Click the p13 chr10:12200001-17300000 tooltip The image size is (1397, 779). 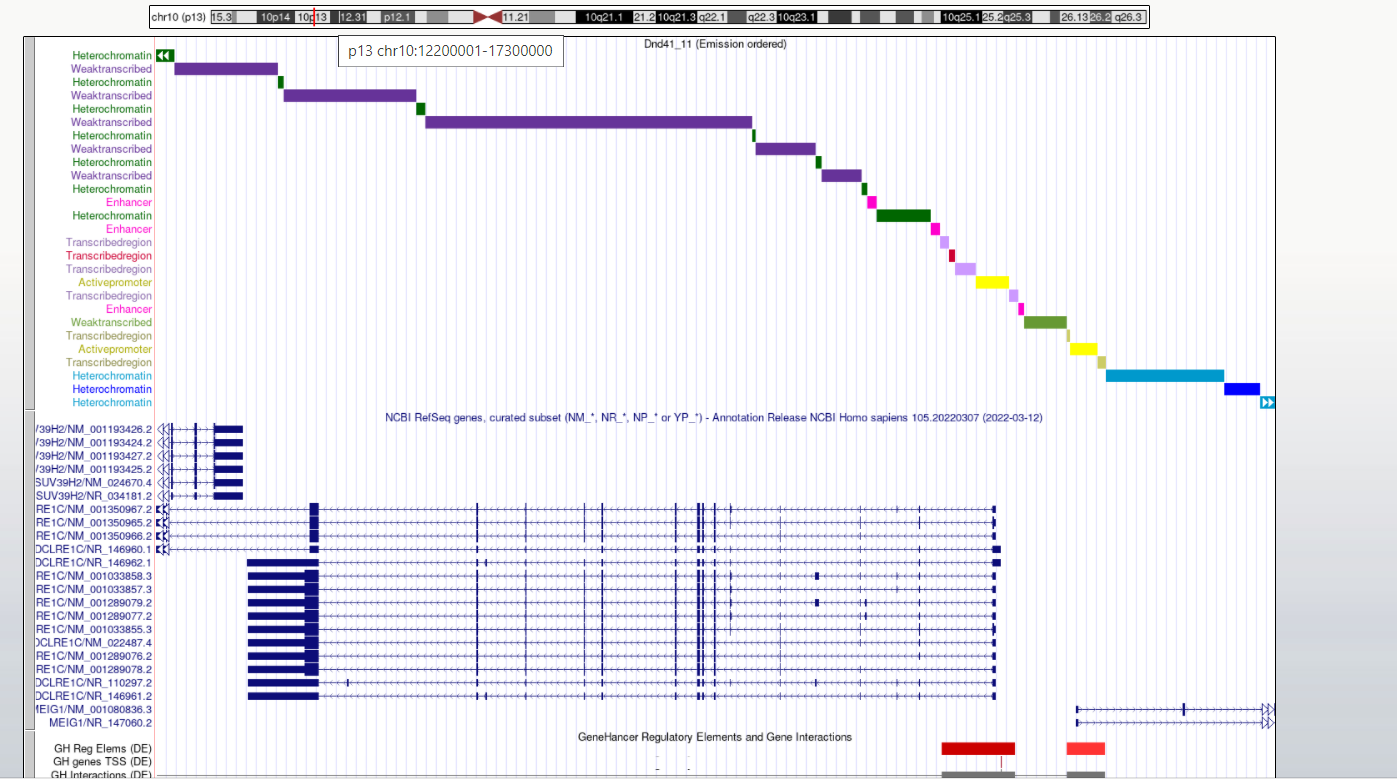click(450, 51)
